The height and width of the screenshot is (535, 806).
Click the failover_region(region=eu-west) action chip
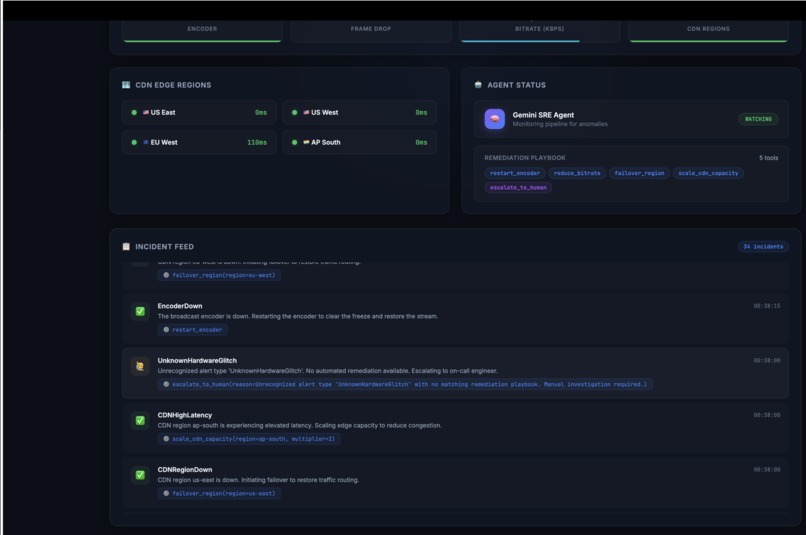point(219,275)
